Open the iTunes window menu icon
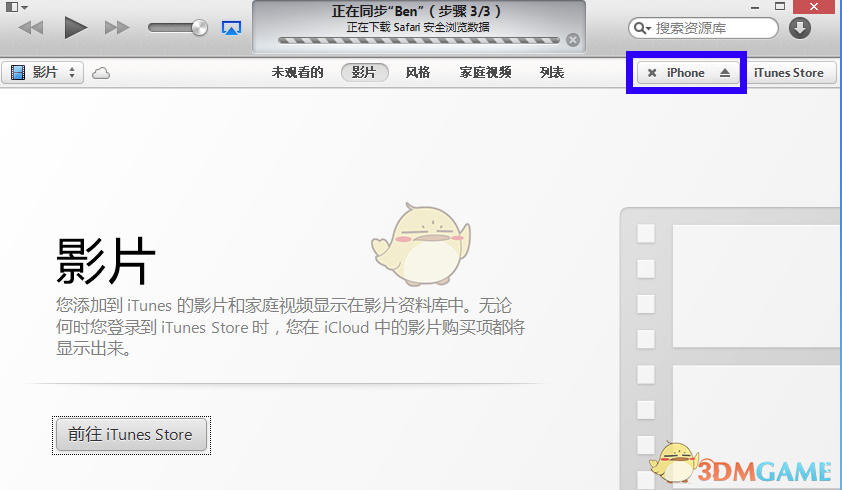 [16, 7]
